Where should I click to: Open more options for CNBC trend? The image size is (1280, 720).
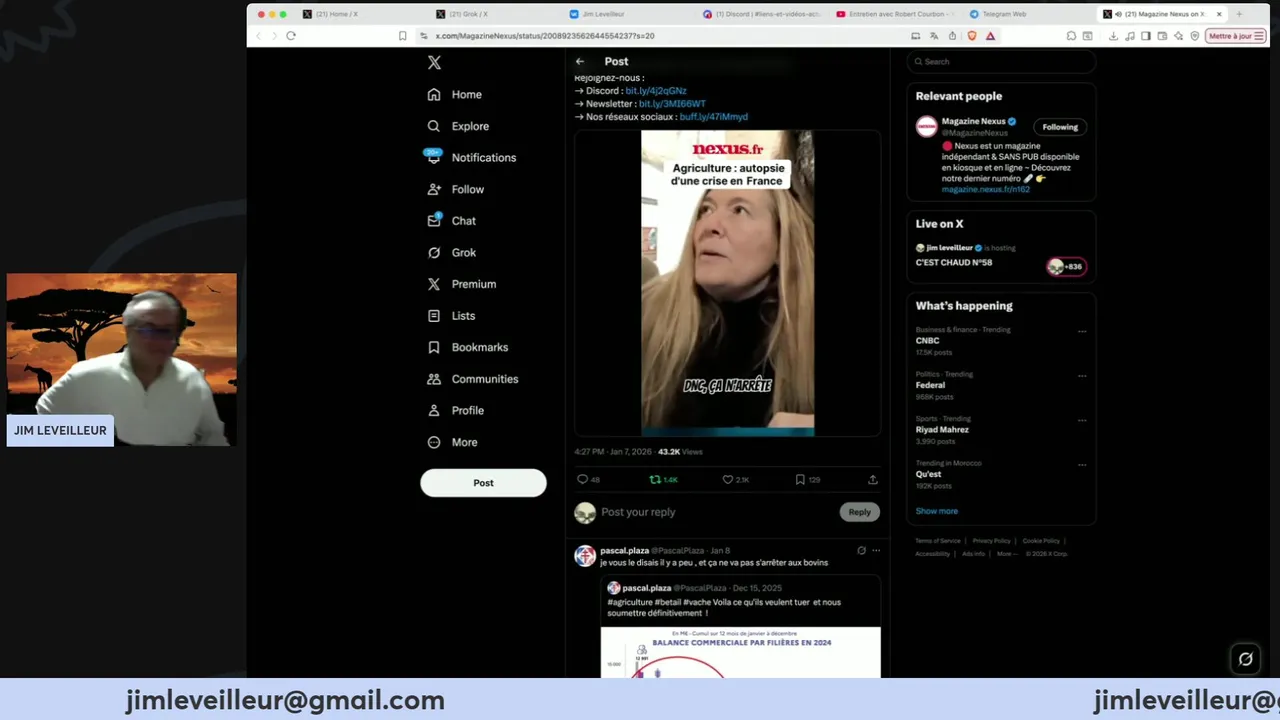1082,331
